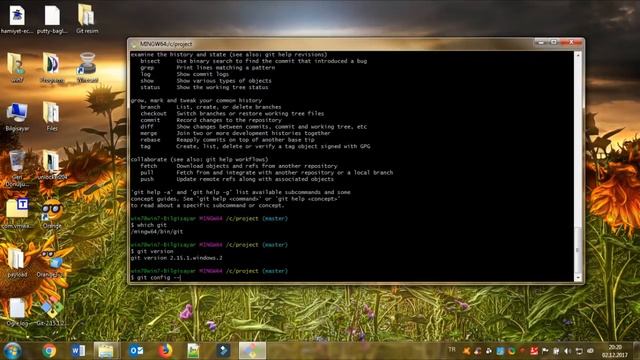This screenshot has height=360, width=640.
Task: Close the MINGW64 terminal window
Action: pos(571,42)
